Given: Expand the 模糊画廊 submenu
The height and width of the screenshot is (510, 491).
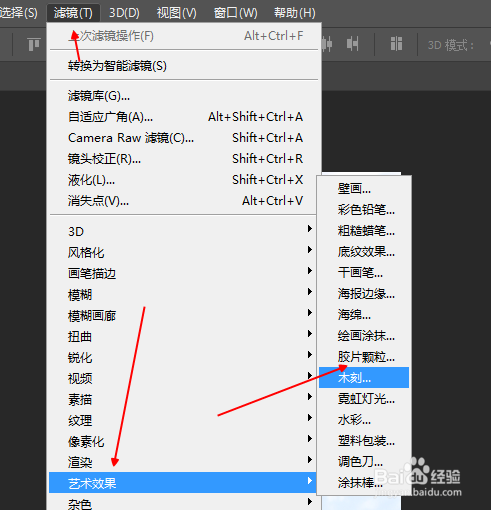Looking at the screenshot, I should click(x=183, y=315).
